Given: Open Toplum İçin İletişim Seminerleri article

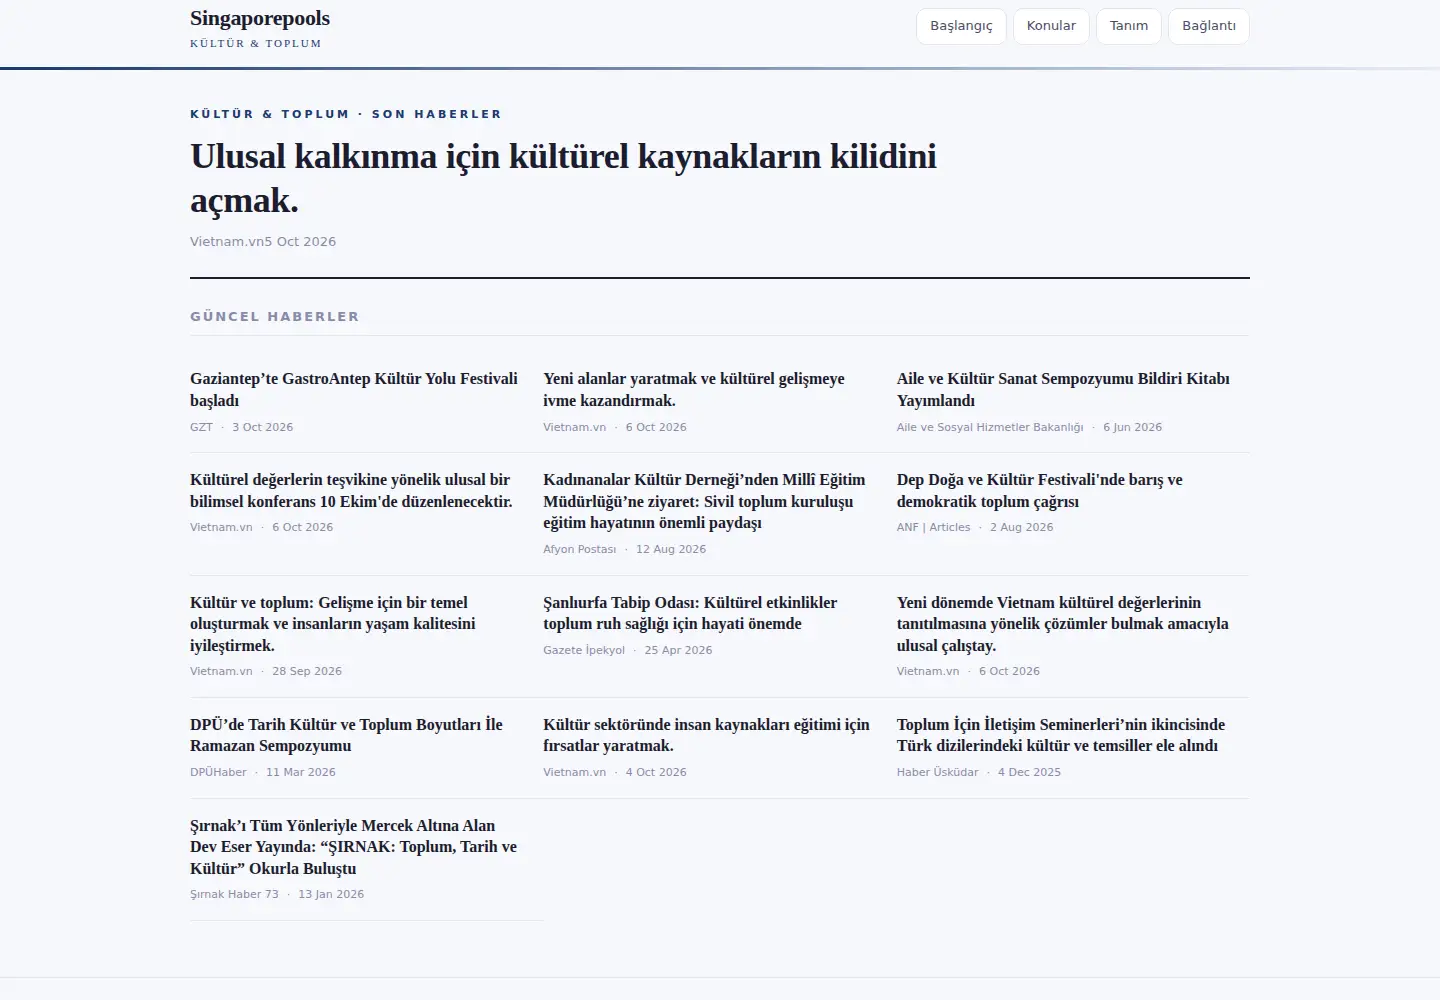Looking at the screenshot, I should 1061,735.
